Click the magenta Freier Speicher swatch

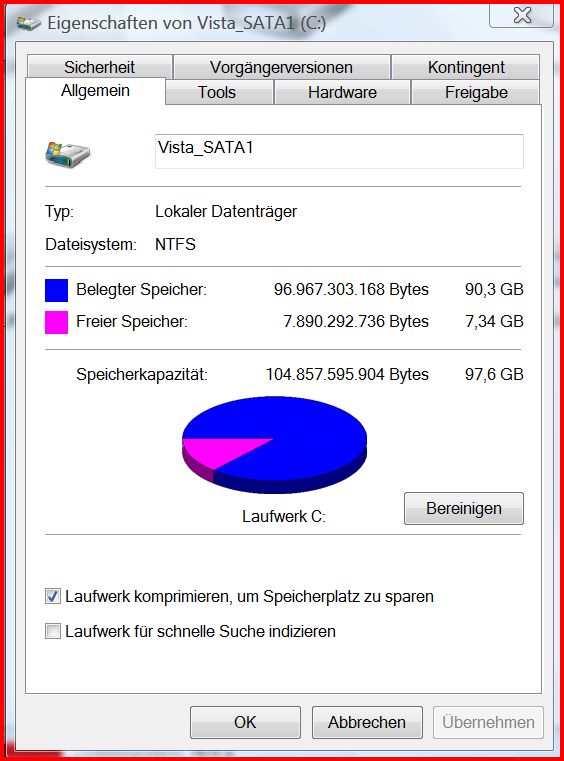(56, 322)
